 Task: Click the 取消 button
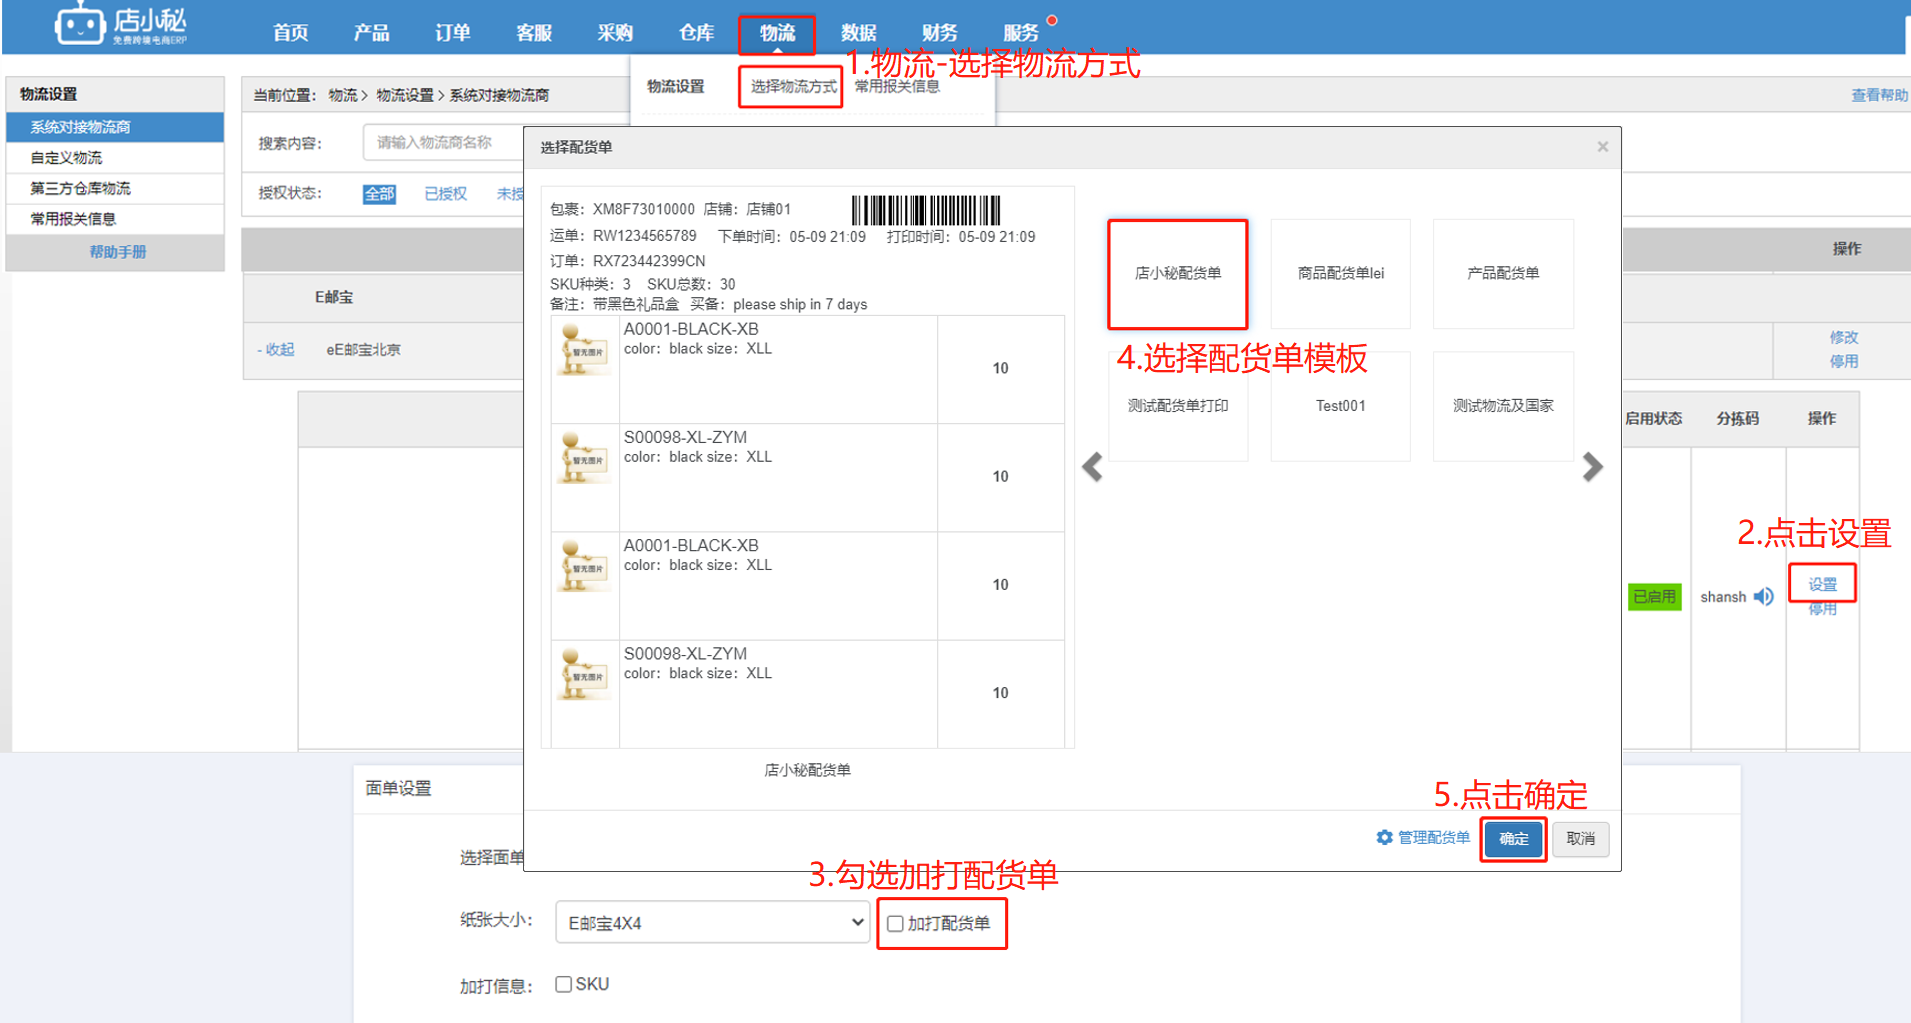[x=1581, y=839]
